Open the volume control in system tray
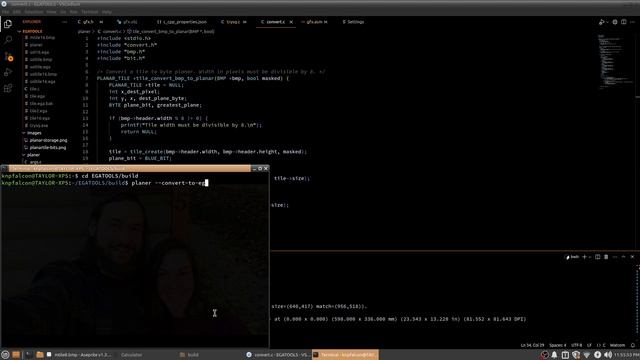The image size is (640, 360). pos(608,355)
